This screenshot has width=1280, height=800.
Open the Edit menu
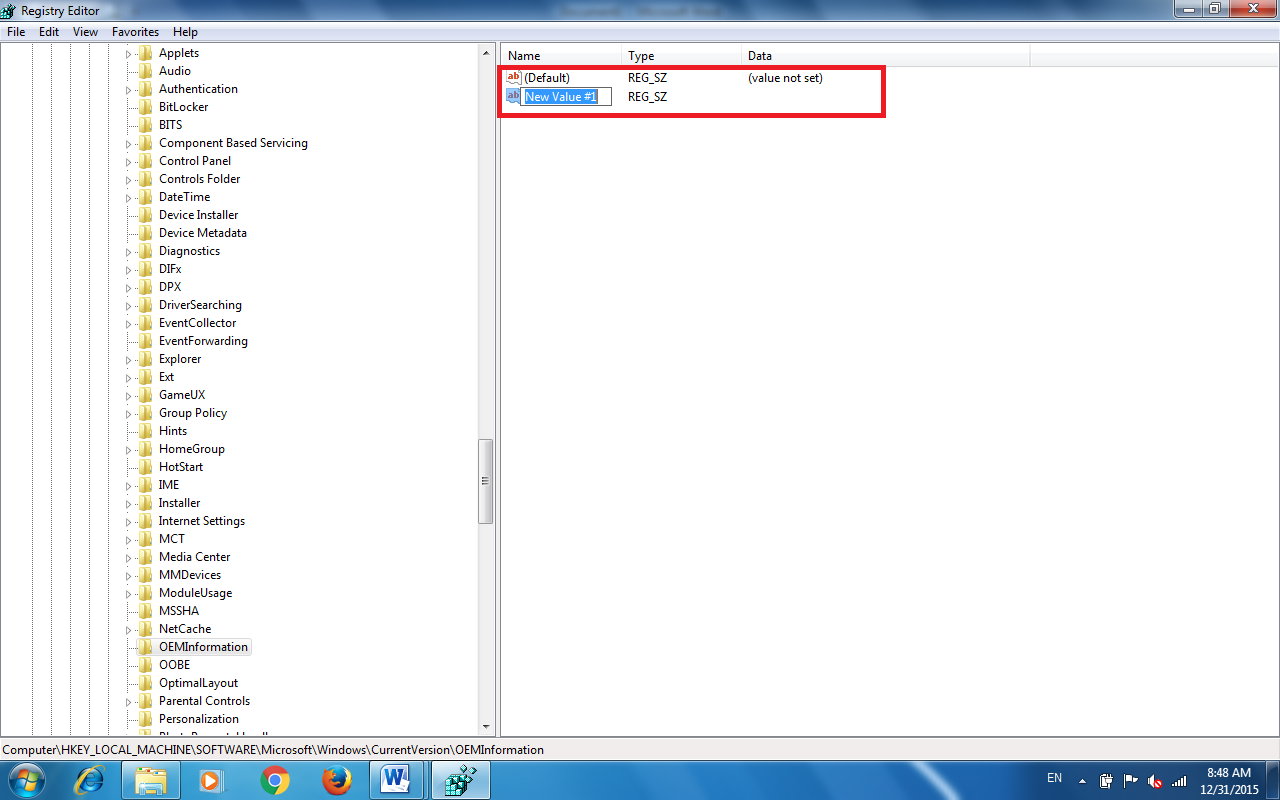pos(49,32)
